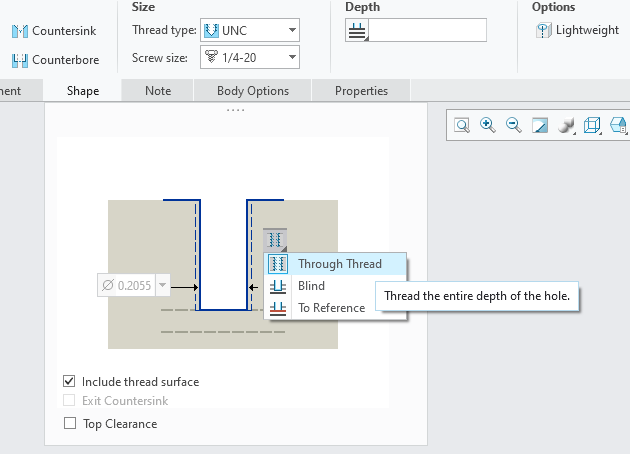The height and width of the screenshot is (454, 630).
Task: Expand the Screw size 1/4-20 dropdown
Action: click(x=249, y=58)
